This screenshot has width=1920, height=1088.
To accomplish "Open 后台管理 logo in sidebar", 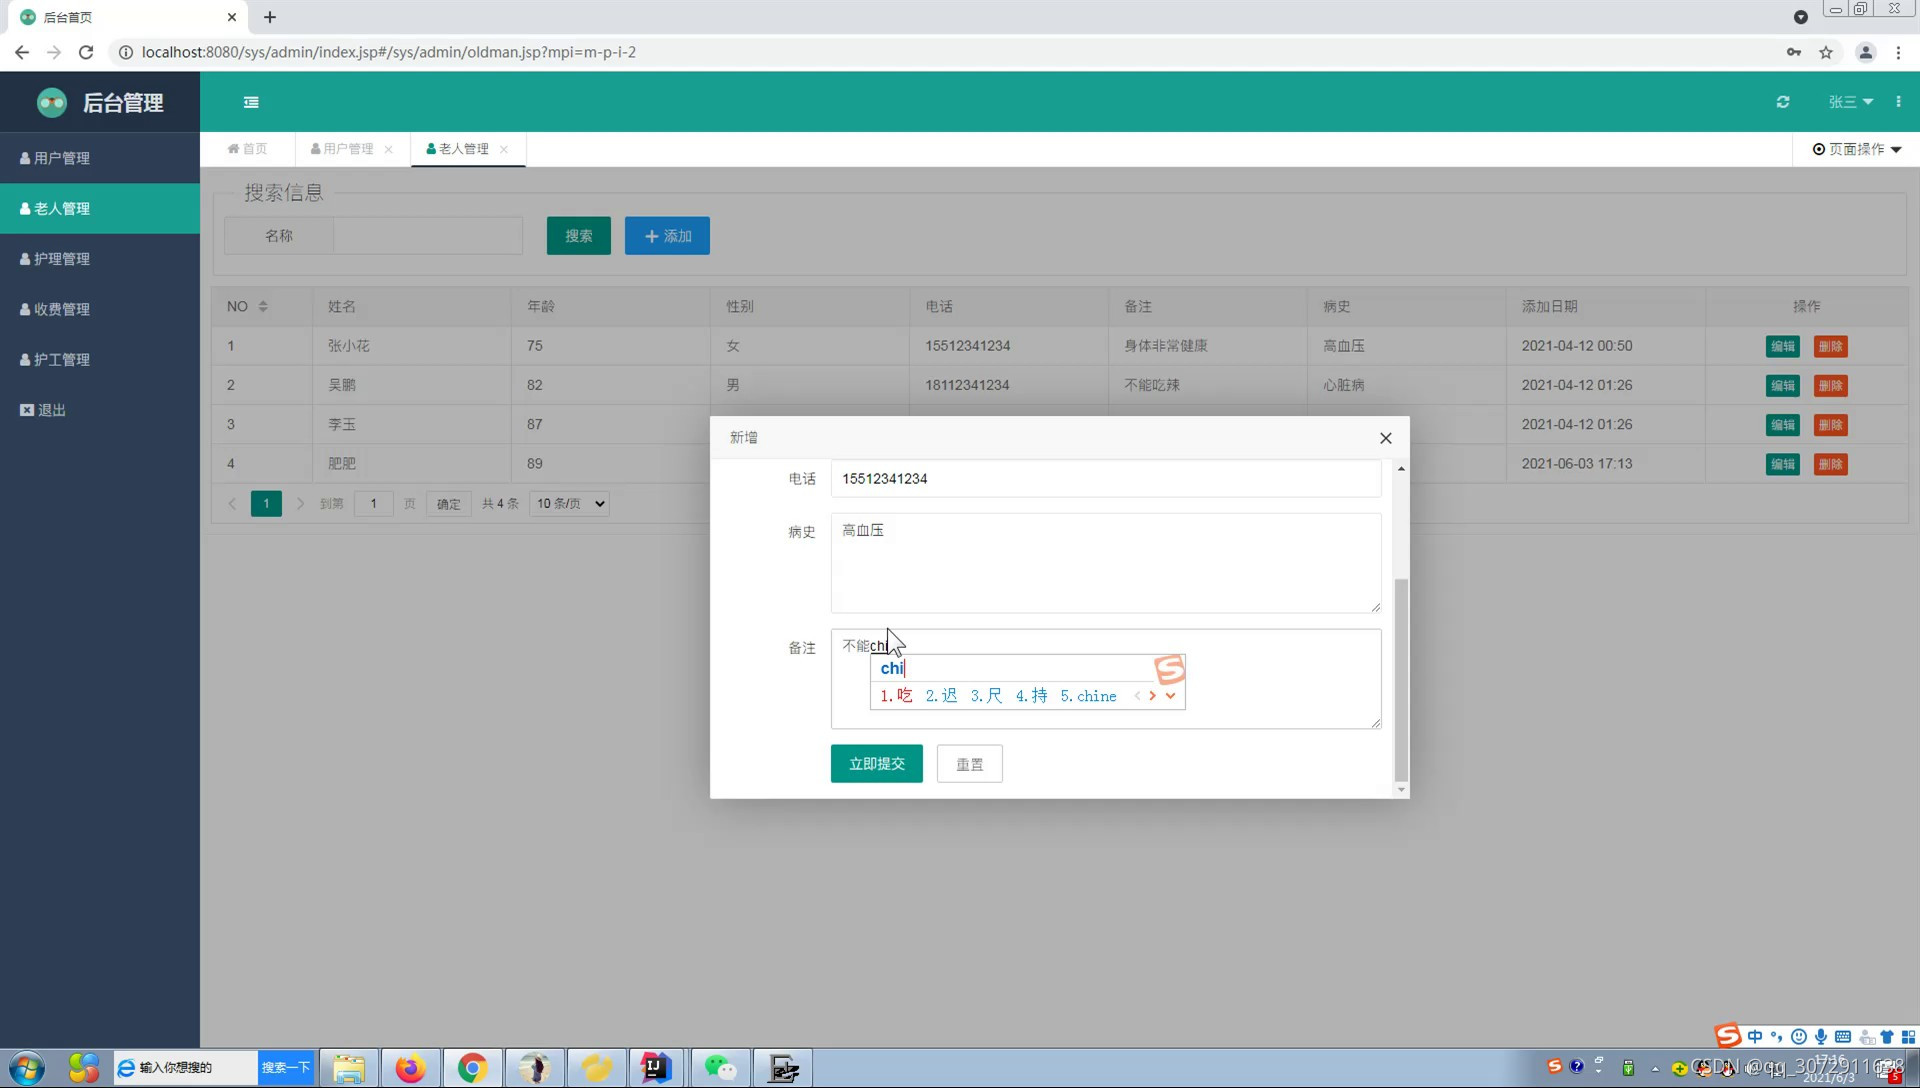I will point(100,102).
